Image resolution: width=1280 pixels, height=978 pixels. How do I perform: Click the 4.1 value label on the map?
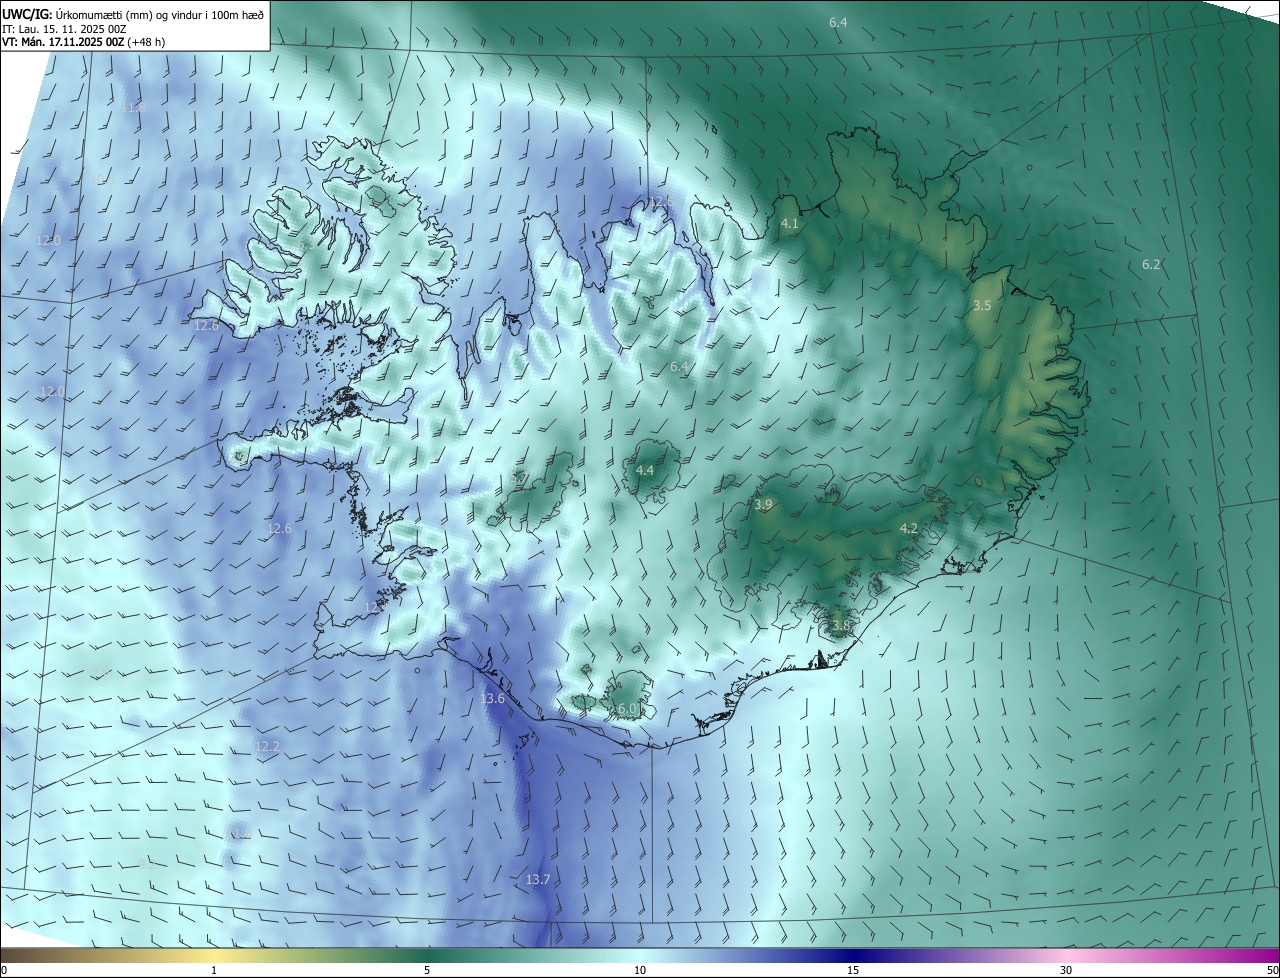coord(790,224)
